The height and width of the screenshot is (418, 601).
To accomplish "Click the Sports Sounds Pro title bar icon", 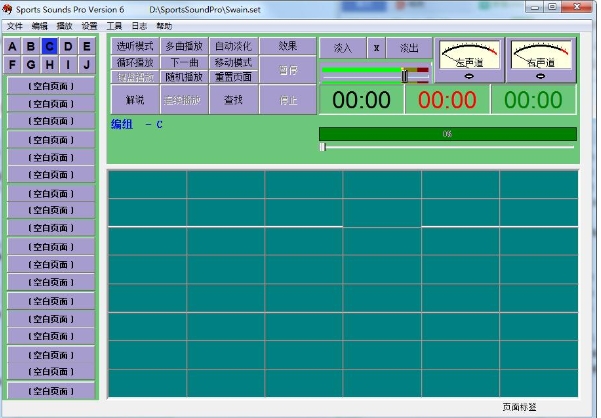I will point(7,9).
